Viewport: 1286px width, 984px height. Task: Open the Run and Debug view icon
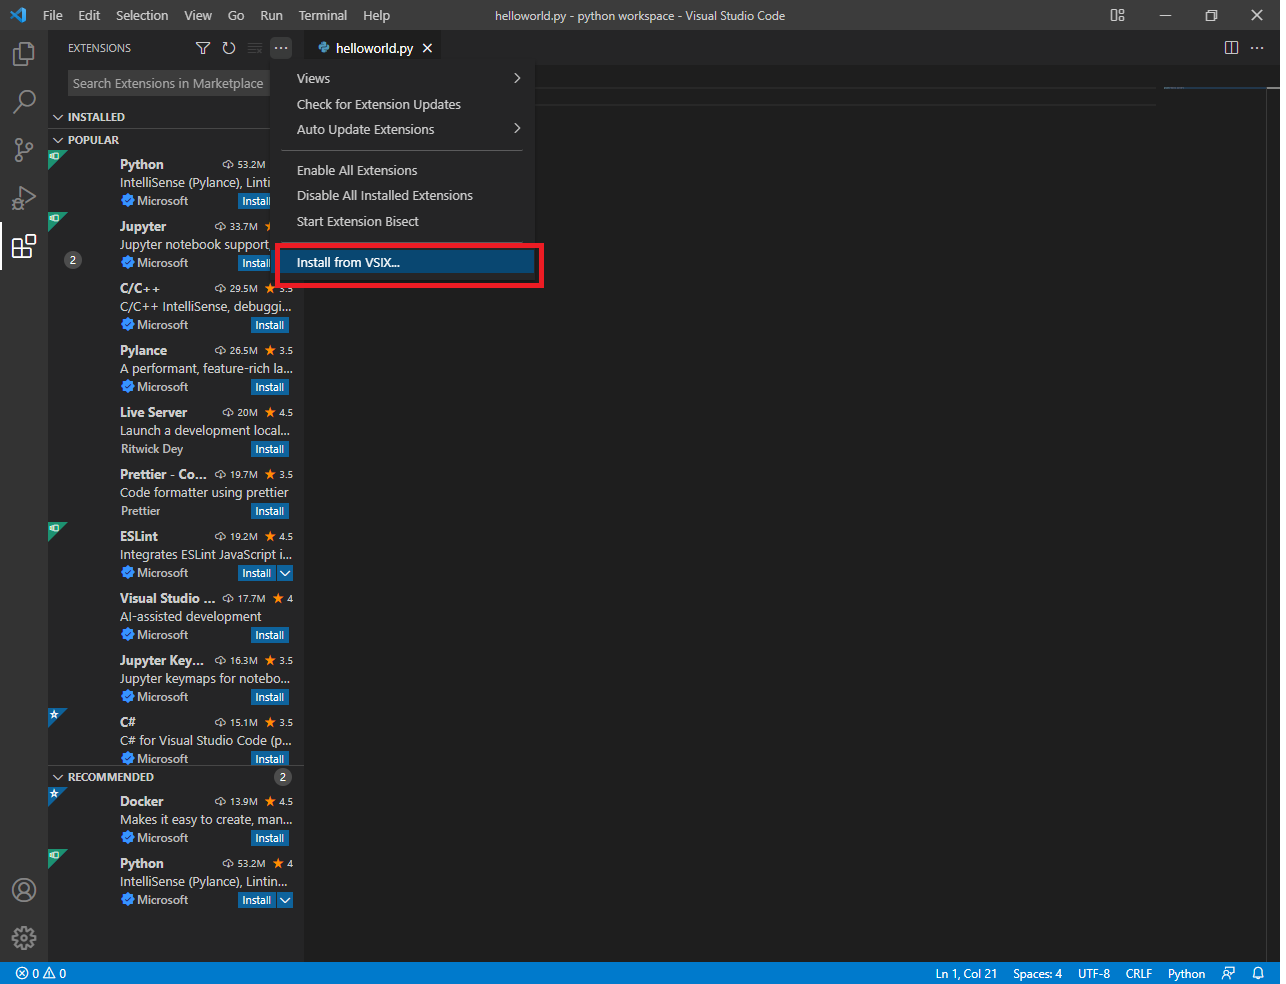(24, 198)
